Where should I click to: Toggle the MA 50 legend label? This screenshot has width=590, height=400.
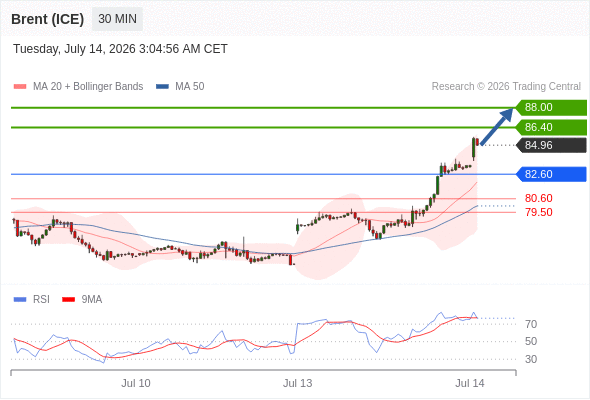190,87
